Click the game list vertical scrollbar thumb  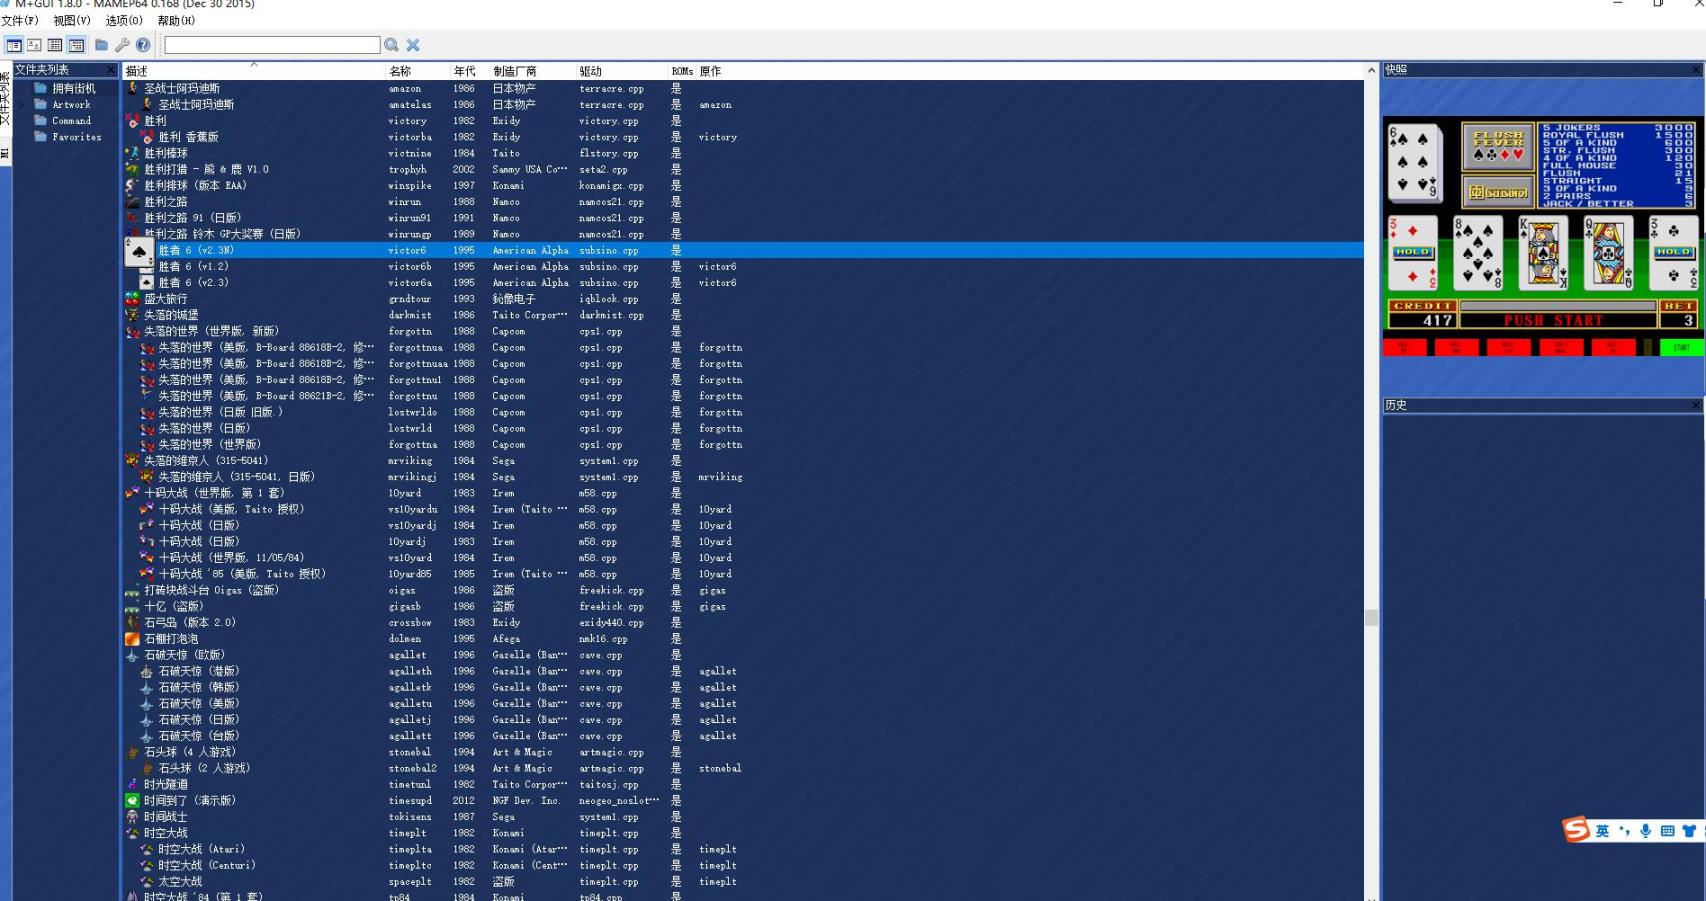click(x=1371, y=618)
